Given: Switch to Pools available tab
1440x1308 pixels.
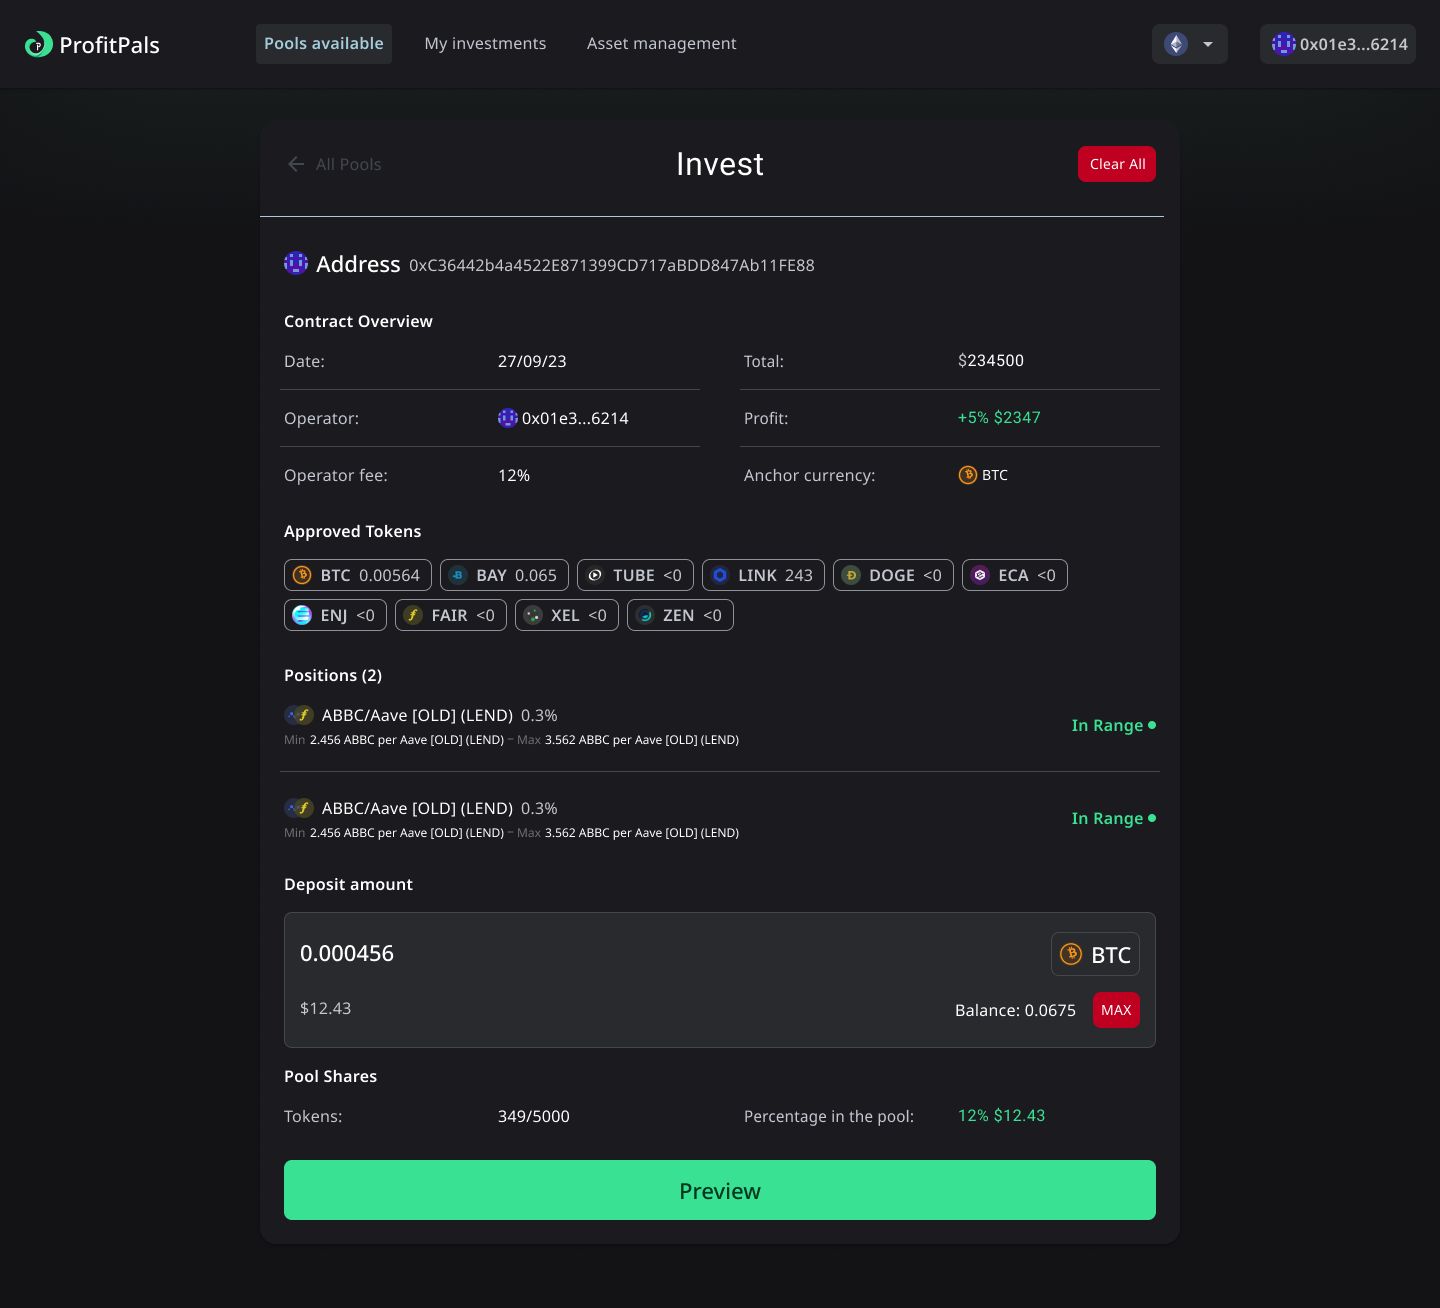Looking at the screenshot, I should 324,44.
